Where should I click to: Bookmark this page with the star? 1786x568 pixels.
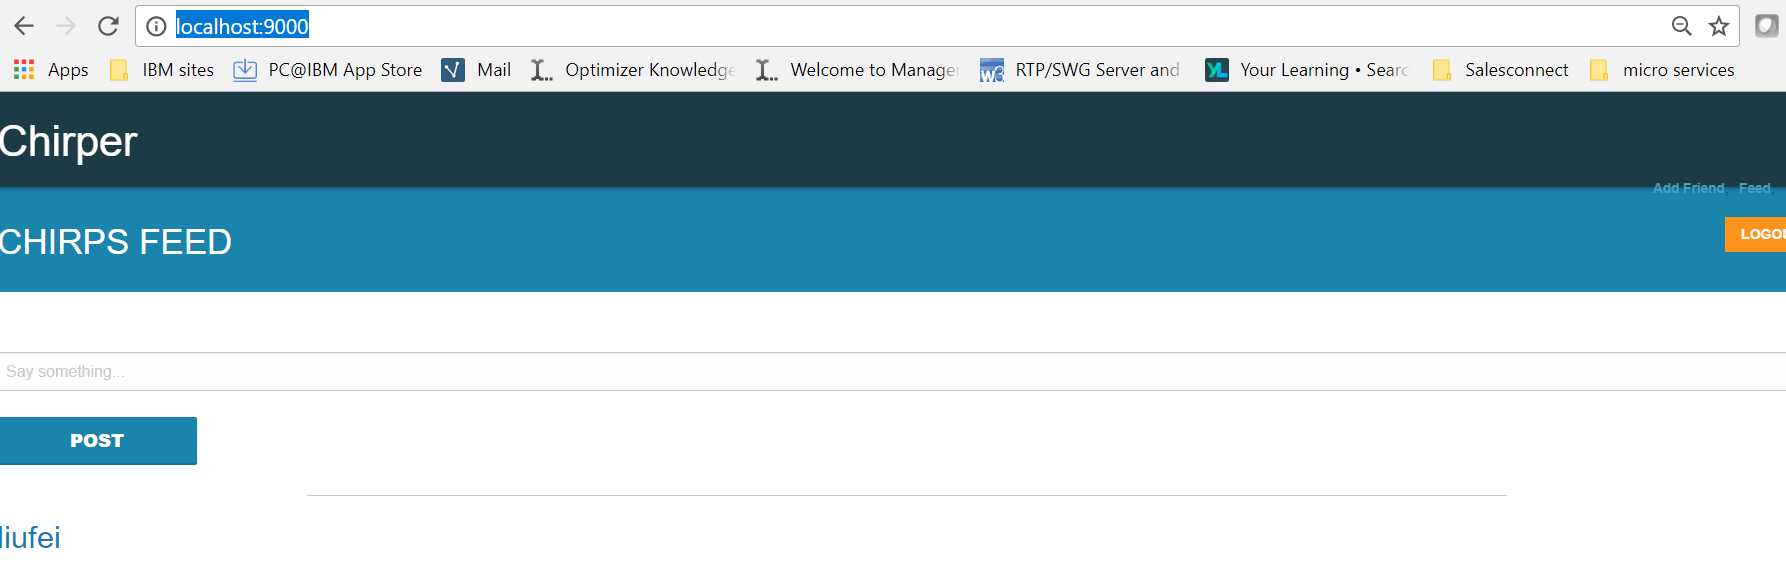point(1718,26)
